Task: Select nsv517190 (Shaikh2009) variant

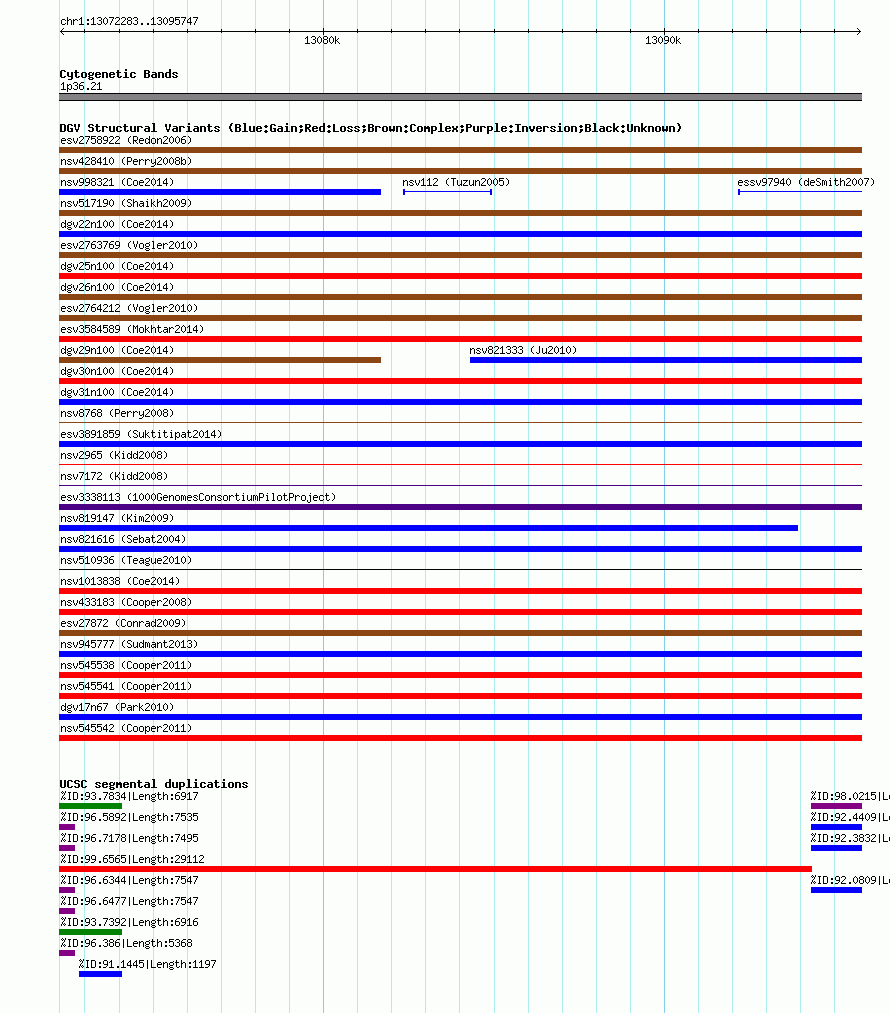Action: (126, 204)
